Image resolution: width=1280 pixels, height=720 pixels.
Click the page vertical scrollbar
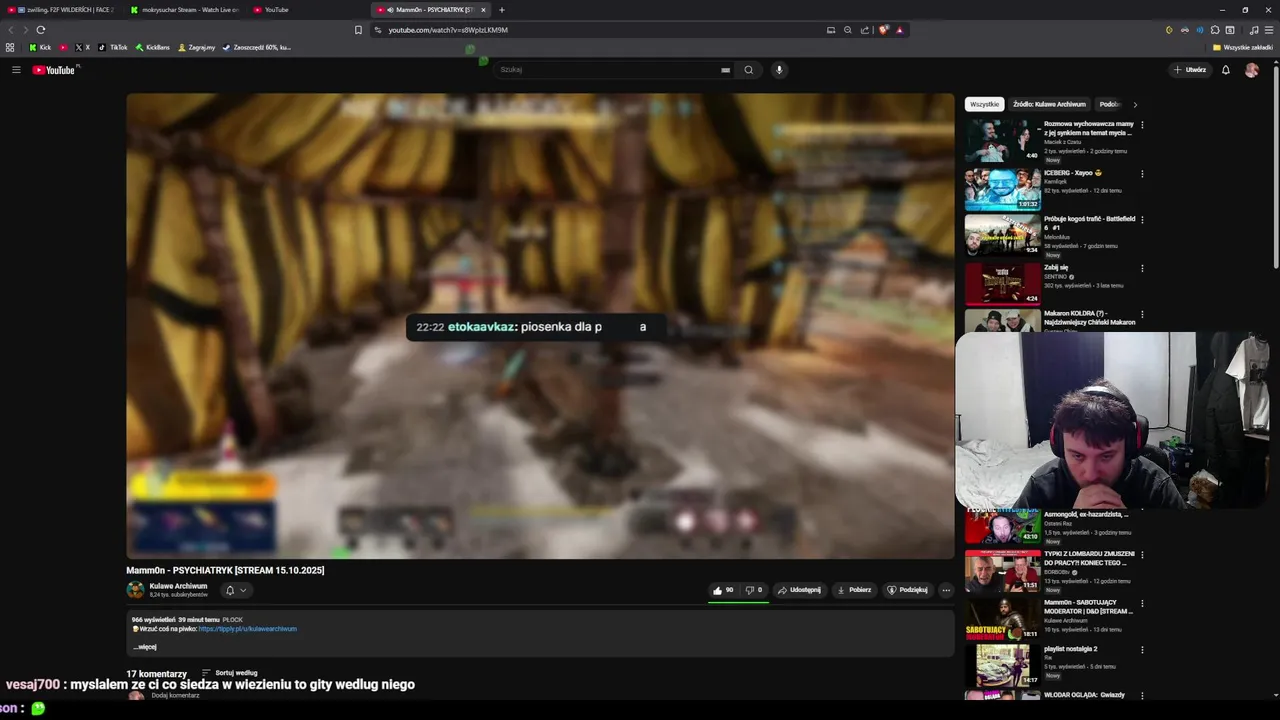click(1275, 165)
